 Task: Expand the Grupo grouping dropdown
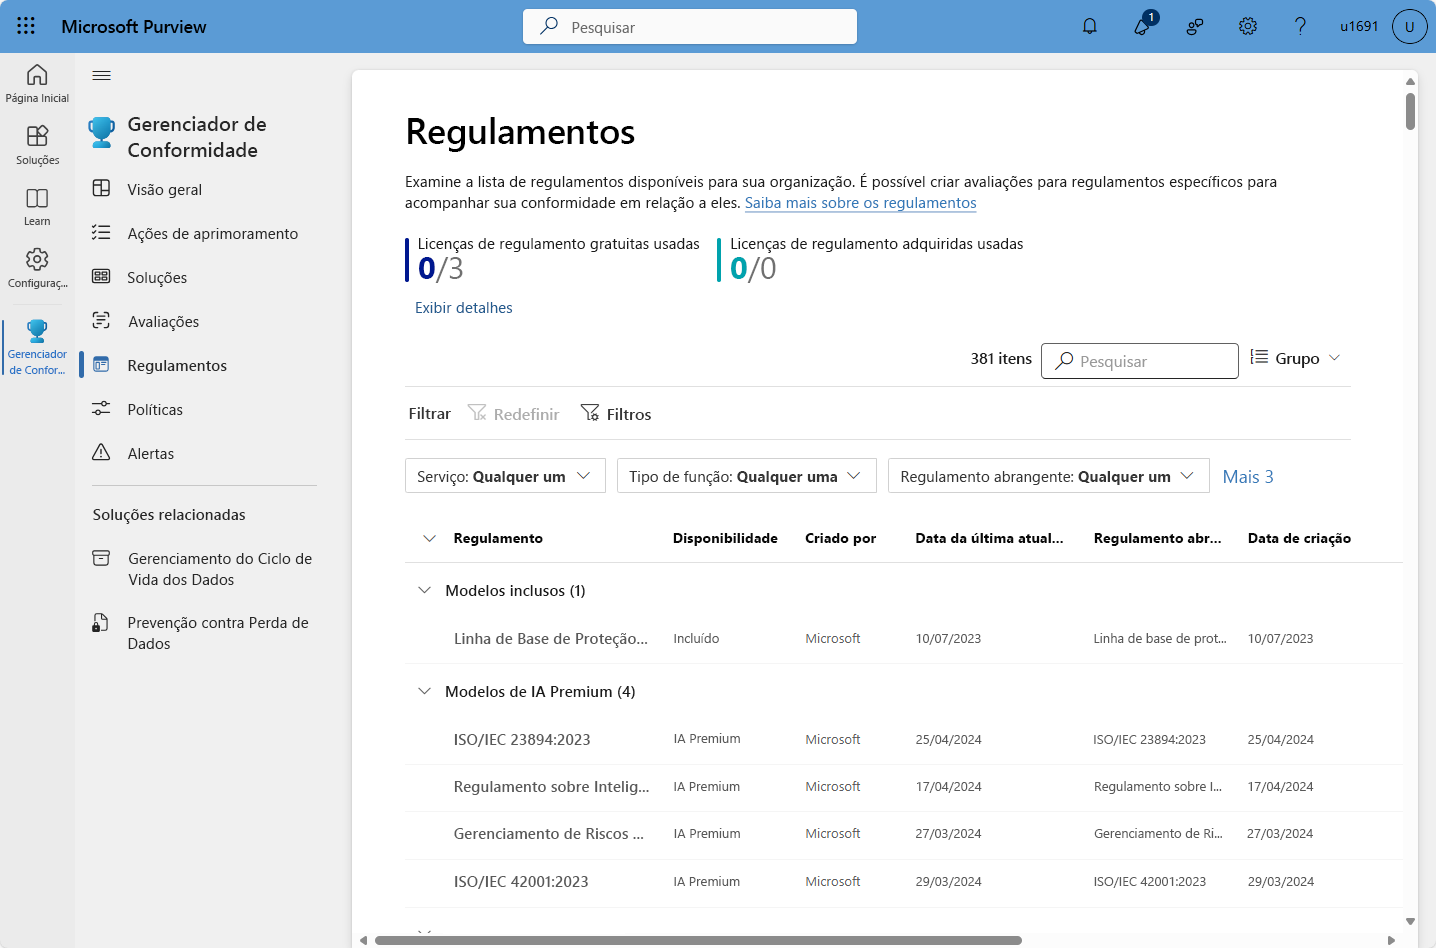pyautogui.click(x=1296, y=358)
